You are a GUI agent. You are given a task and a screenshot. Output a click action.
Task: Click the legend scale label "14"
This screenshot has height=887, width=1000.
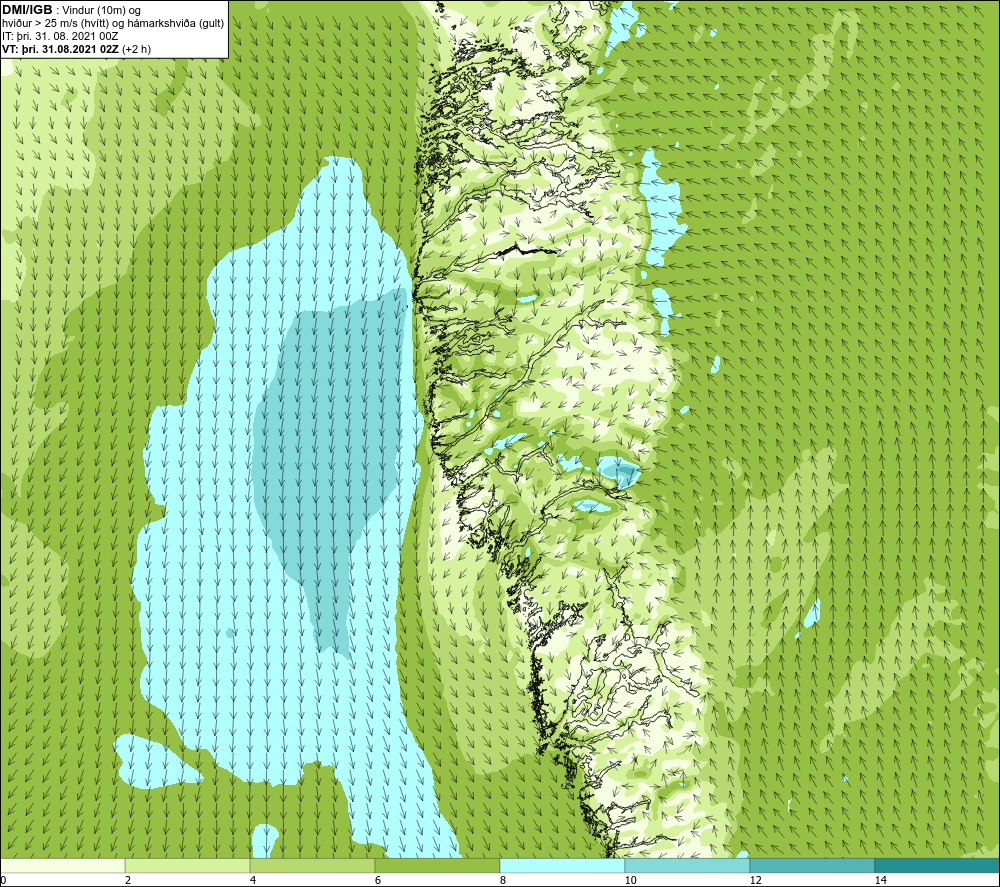pyautogui.click(x=880, y=881)
